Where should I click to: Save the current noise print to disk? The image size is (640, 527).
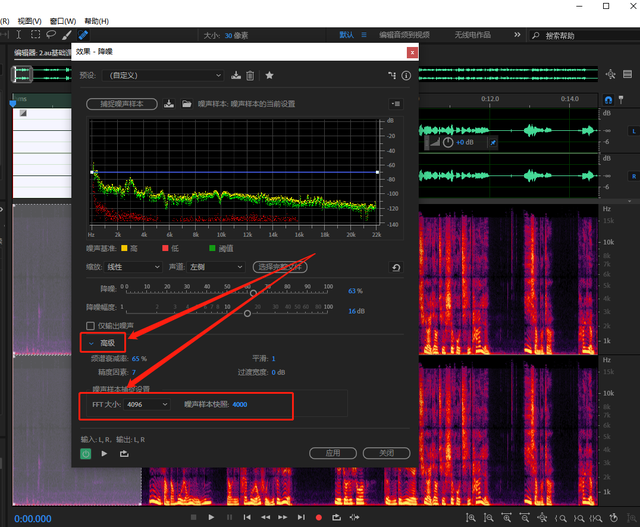click(x=170, y=103)
